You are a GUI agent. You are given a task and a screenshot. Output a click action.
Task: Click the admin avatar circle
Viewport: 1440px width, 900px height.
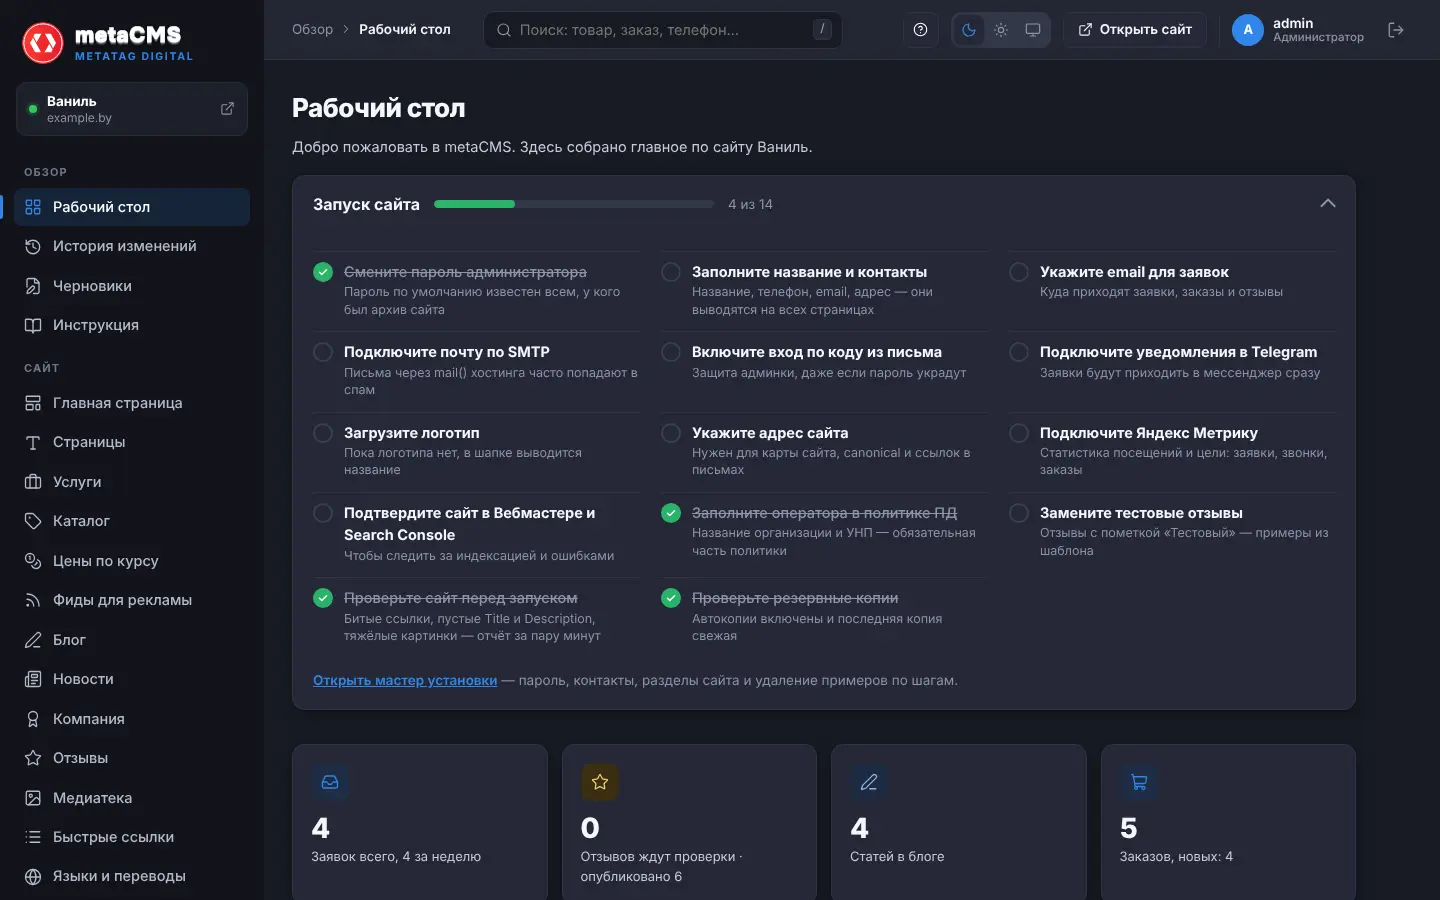click(1248, 30)
